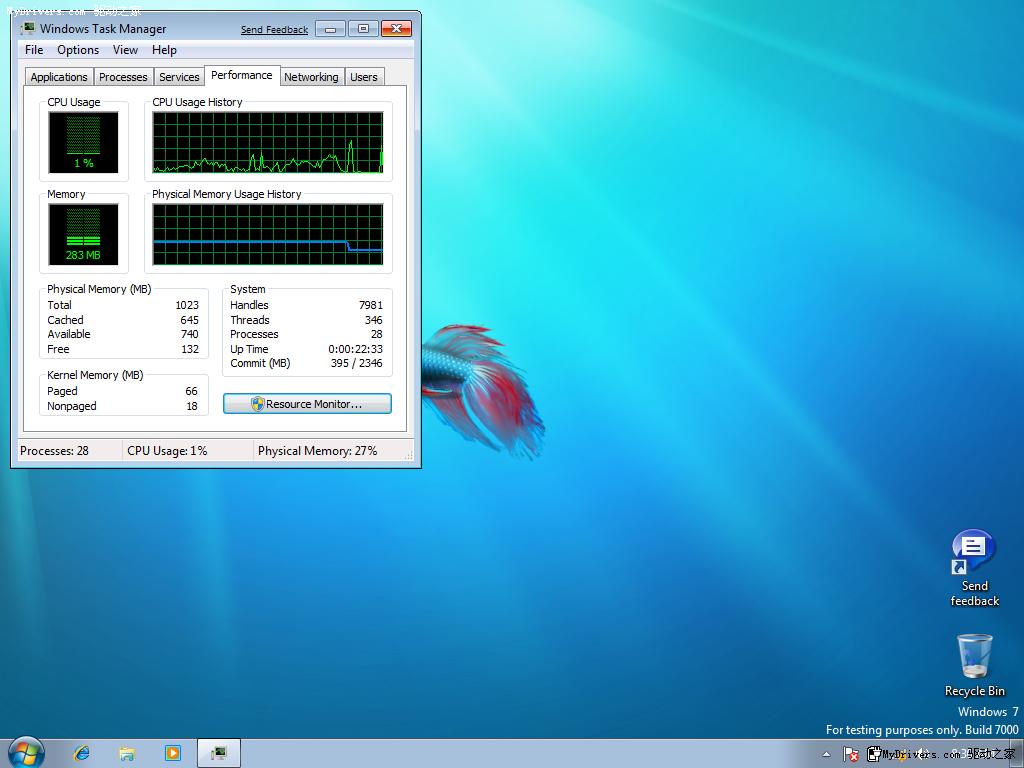Select the Performance tab
The width and height of the screenshot is (1024, 768).
pos(242,75)
